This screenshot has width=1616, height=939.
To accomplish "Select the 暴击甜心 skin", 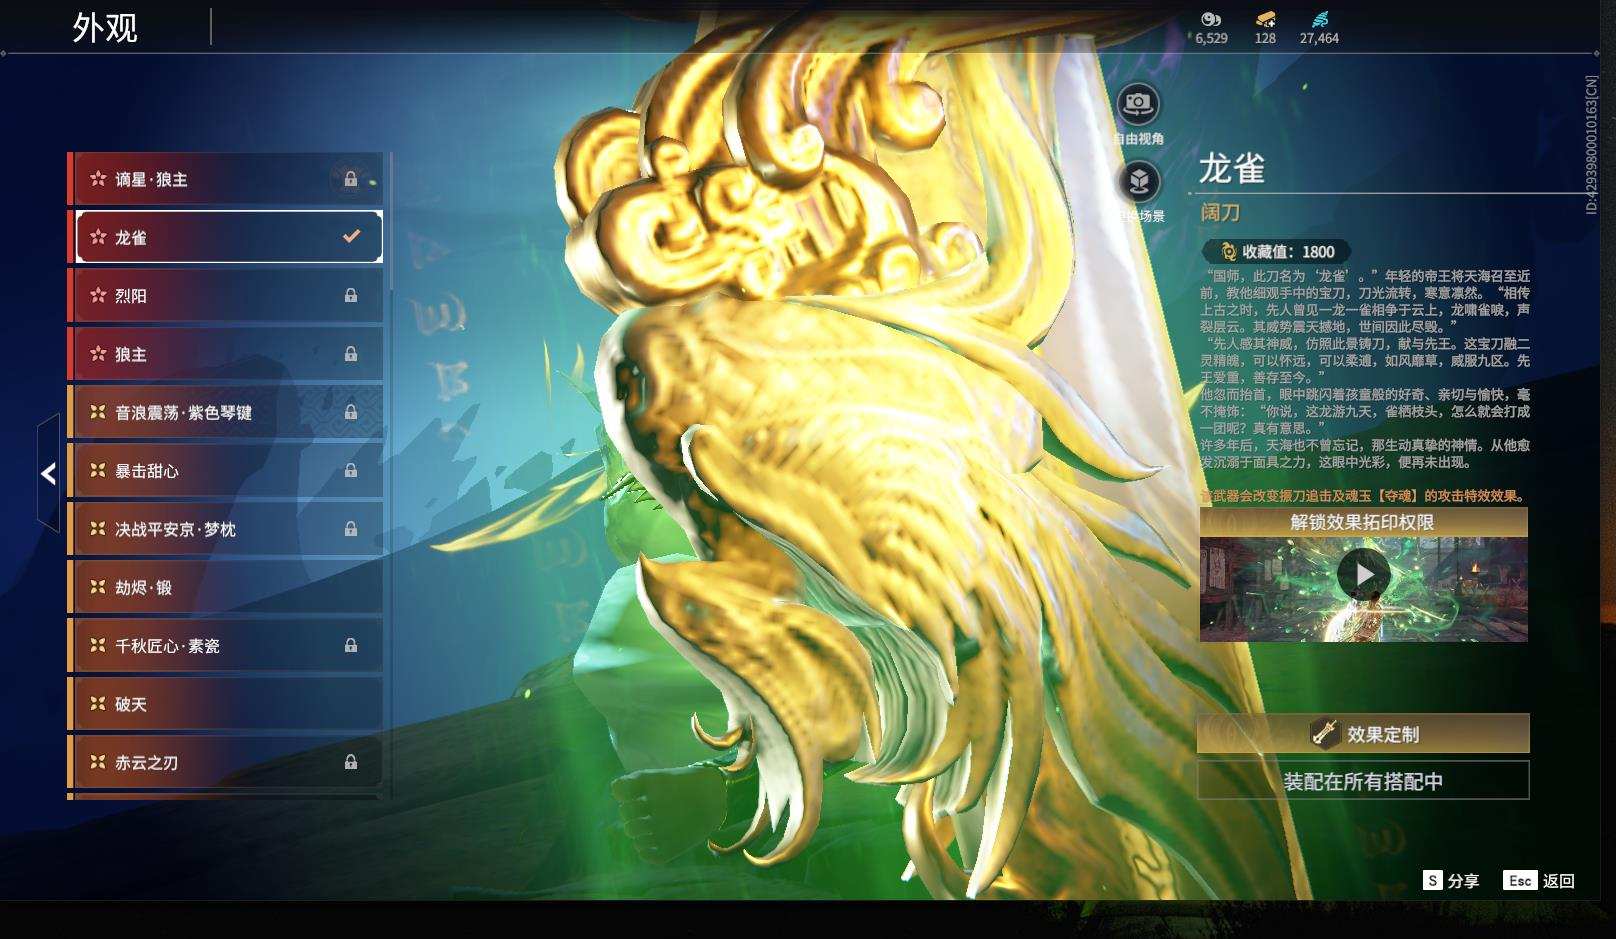I will point(226,470).
